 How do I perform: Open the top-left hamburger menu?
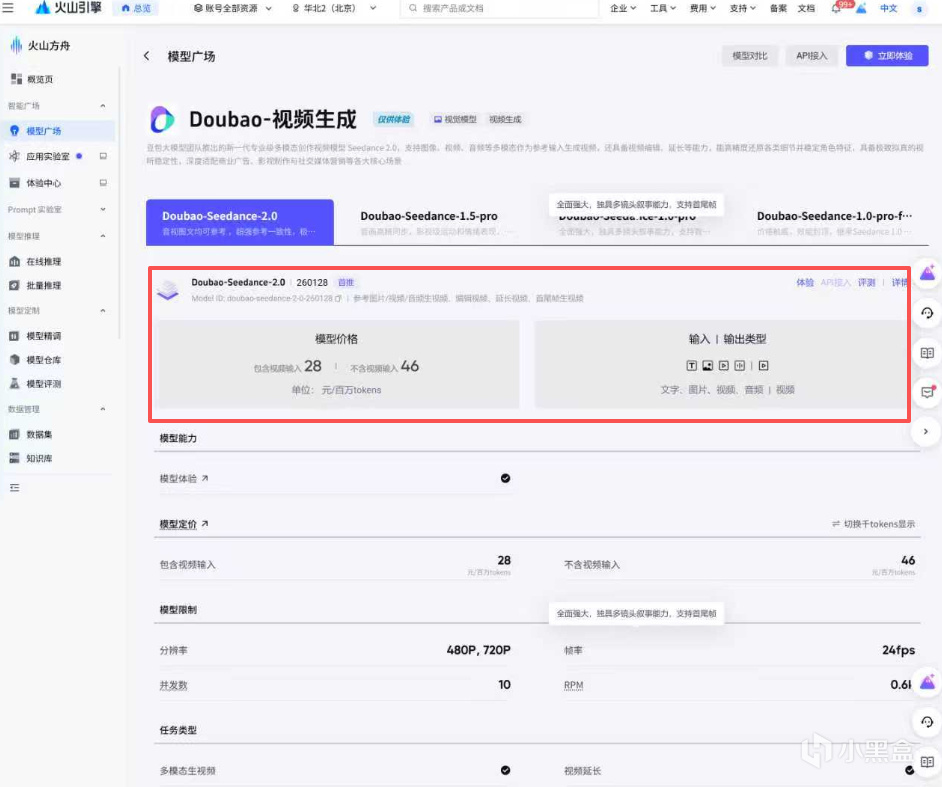coord(8,8)
